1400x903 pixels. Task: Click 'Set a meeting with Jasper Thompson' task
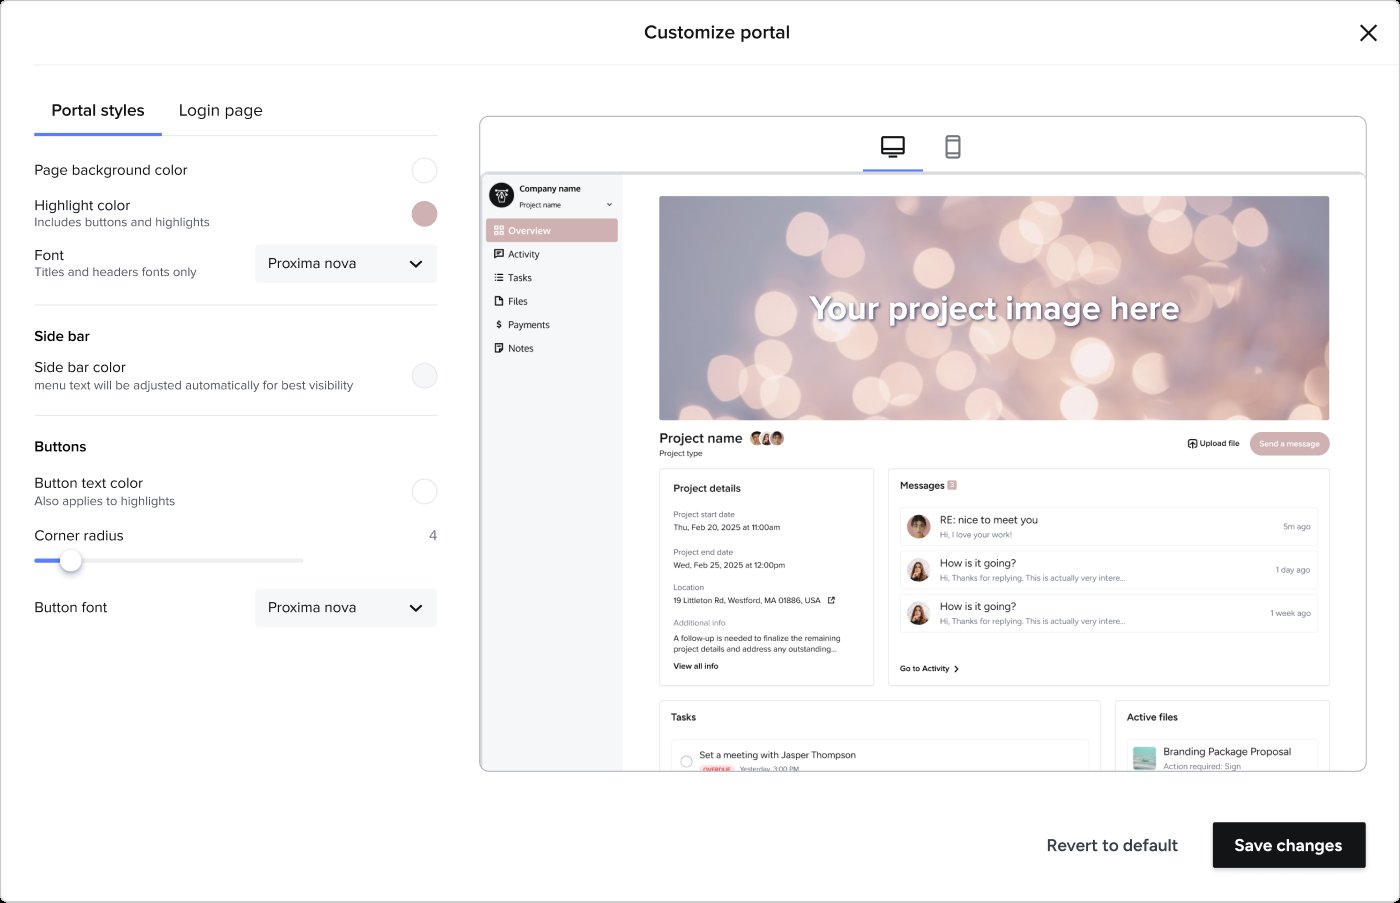777,755
